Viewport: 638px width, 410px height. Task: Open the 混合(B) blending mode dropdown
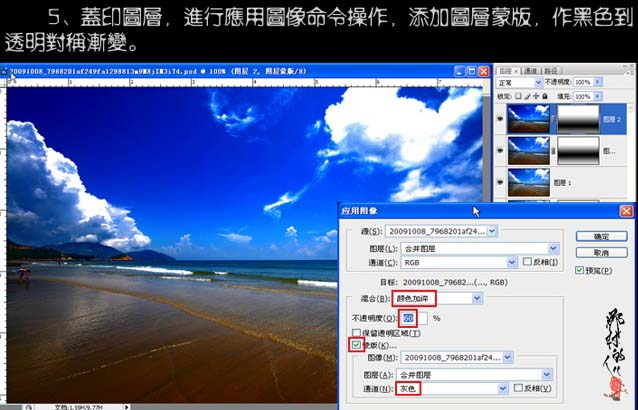coord(474,298)
